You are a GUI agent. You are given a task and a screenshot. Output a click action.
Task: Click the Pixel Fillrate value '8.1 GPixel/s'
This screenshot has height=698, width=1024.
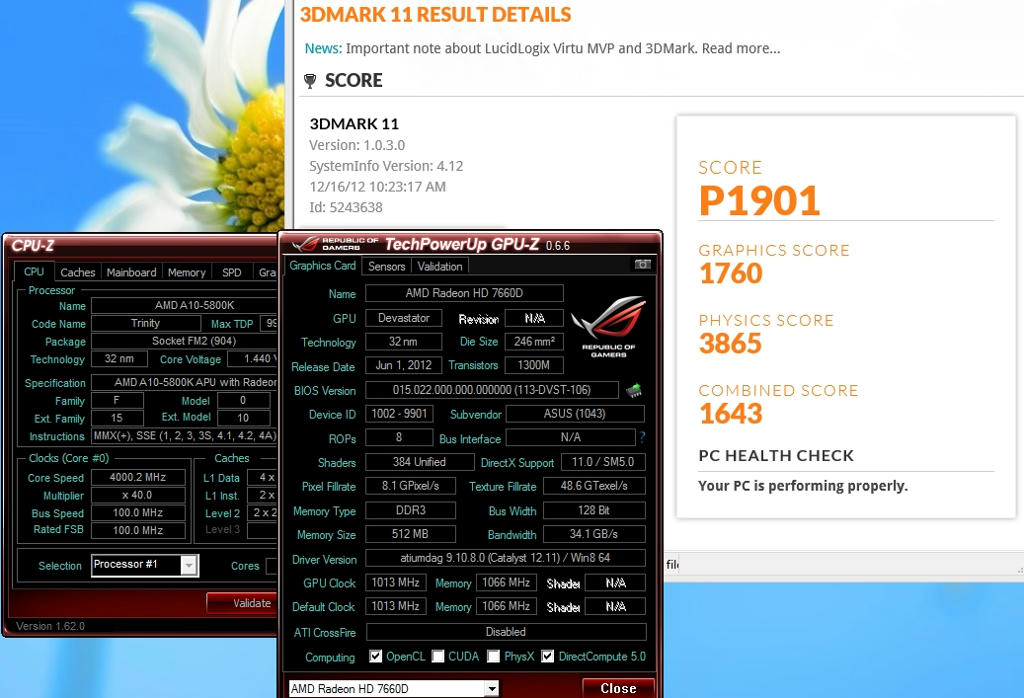tap(410, 486)
